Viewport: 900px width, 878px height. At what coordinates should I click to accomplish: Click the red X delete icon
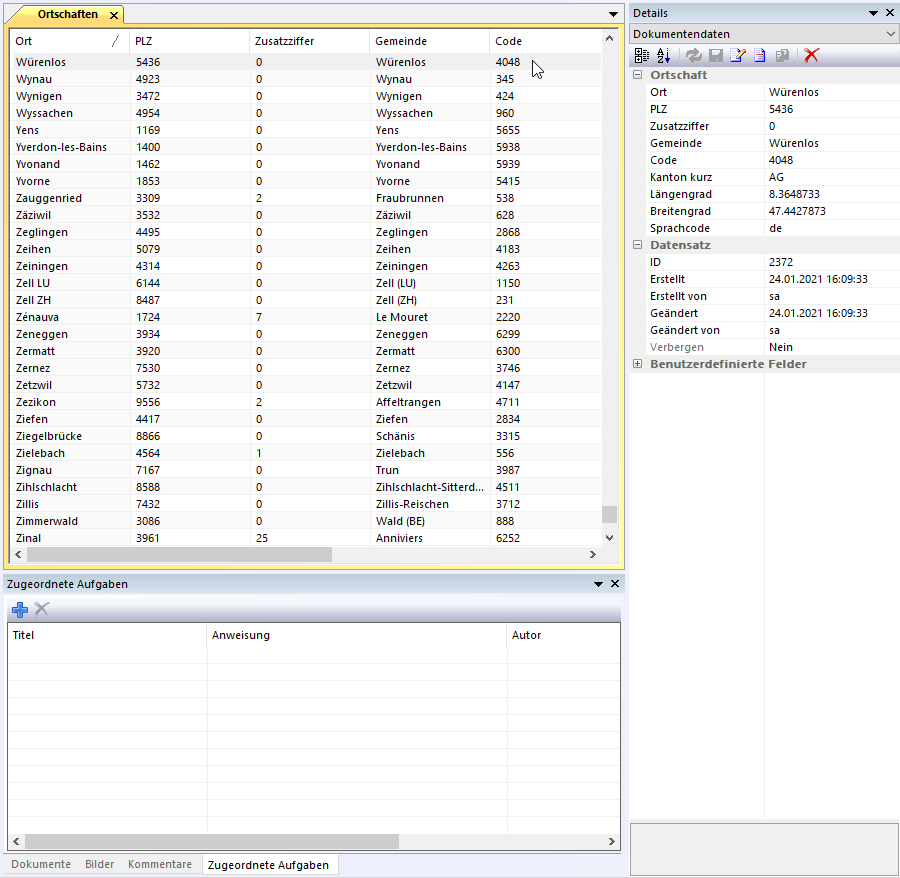click(811, 56)
